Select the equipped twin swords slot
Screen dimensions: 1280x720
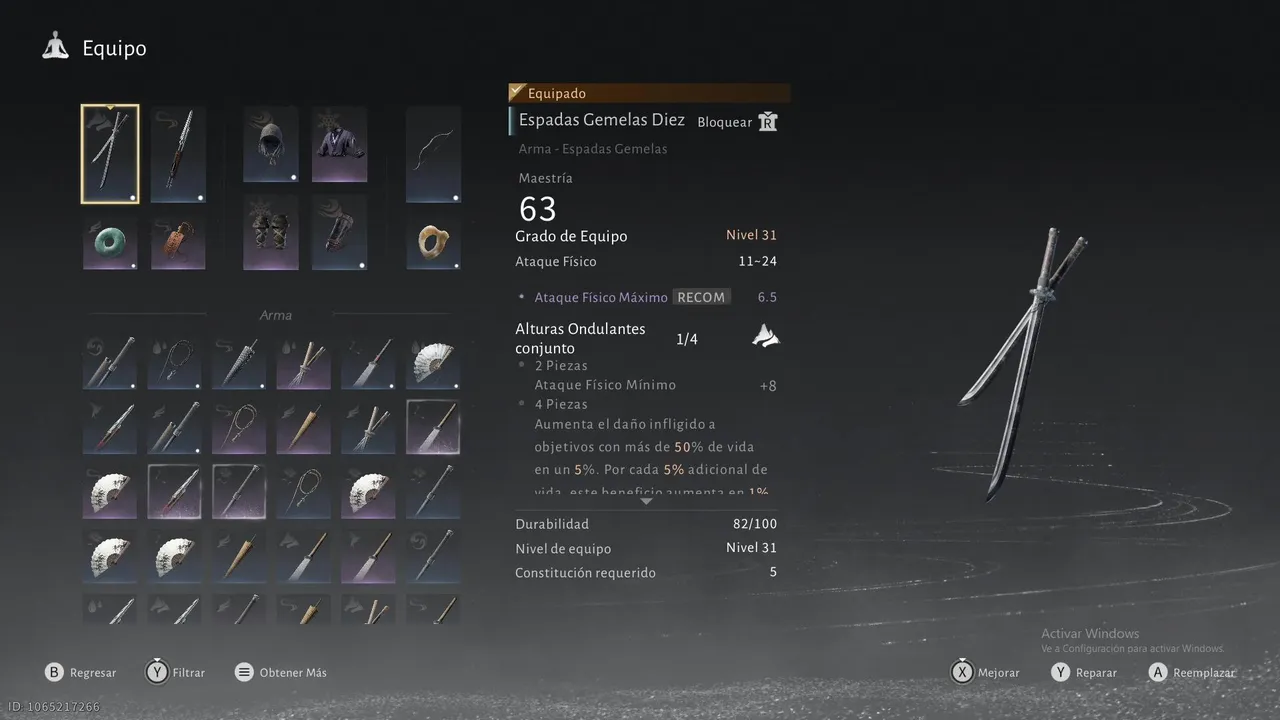tap(110, 154)
